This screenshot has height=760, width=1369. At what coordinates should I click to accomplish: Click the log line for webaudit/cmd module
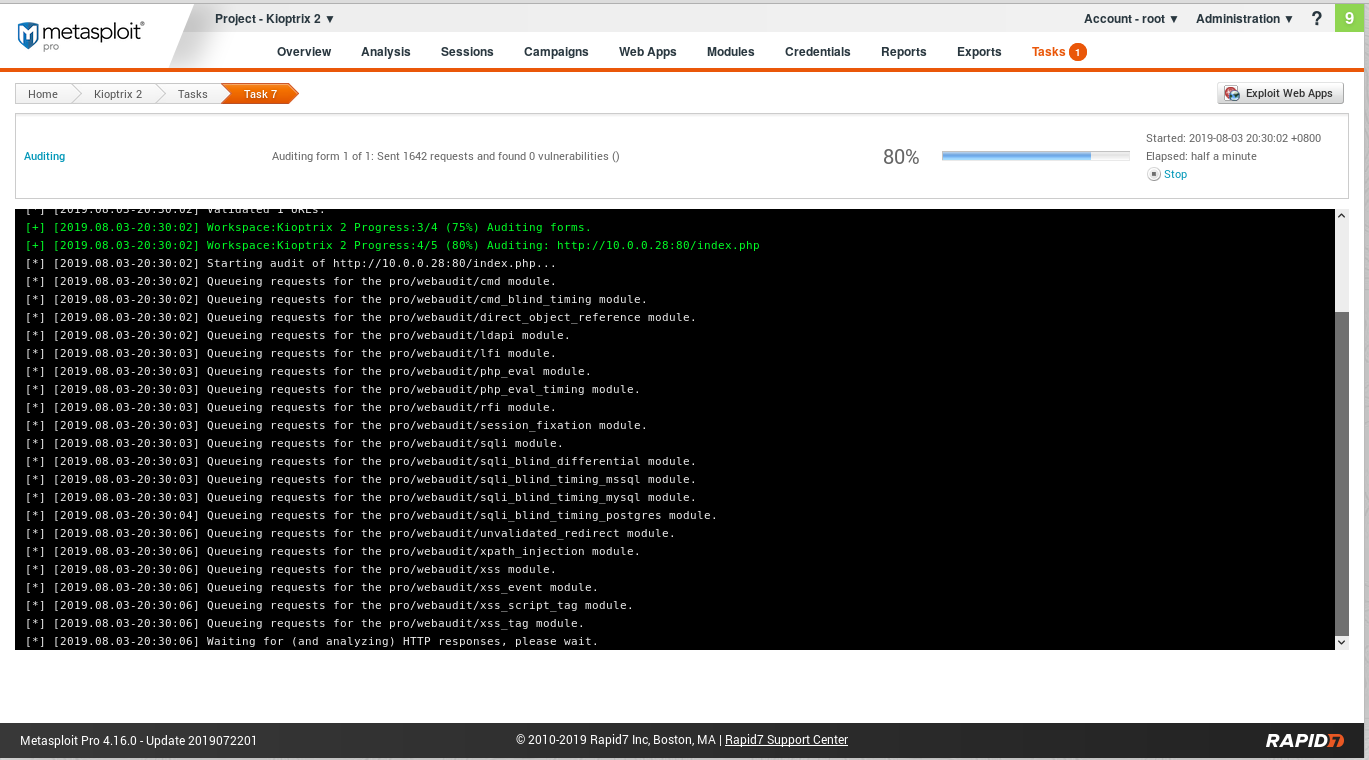point(291,281)
